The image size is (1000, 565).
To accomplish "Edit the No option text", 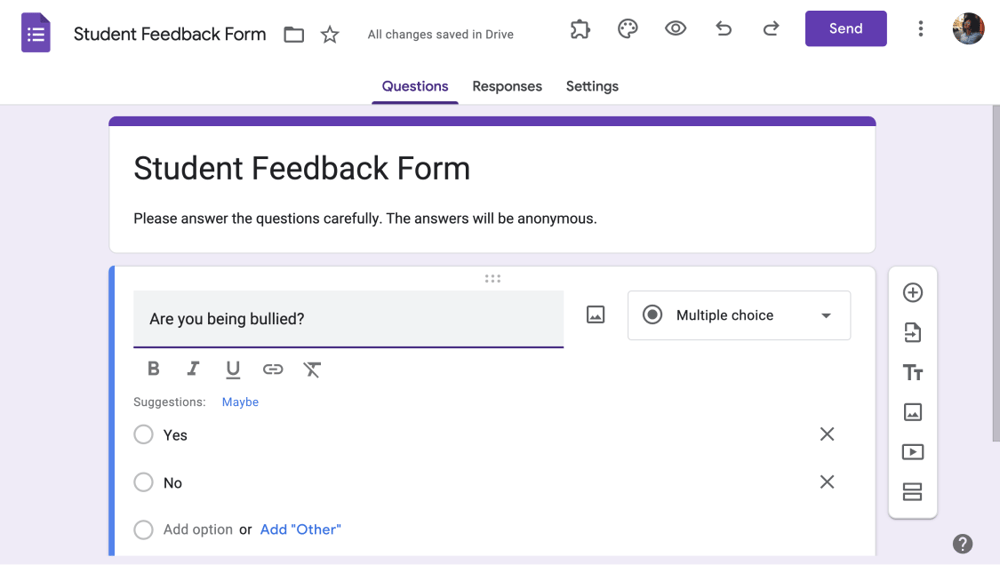I will [x=173, y=483].
